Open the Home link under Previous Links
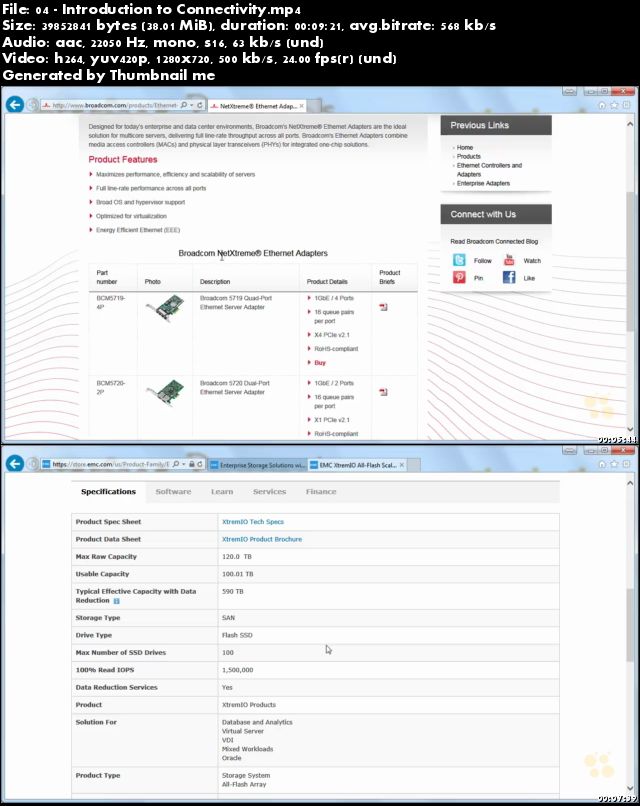This screenshot has height=806, width=640. (x=465, y=147)
